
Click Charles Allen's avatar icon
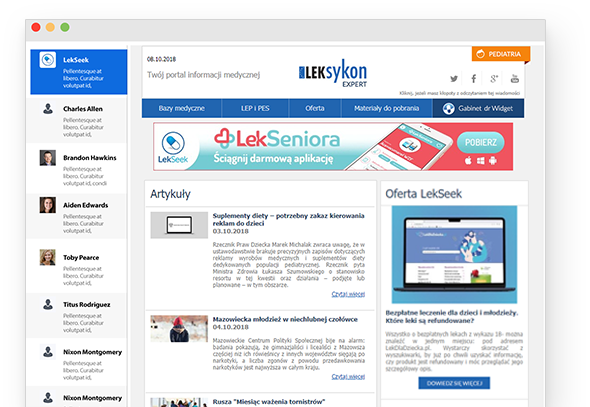coord(48,109)
